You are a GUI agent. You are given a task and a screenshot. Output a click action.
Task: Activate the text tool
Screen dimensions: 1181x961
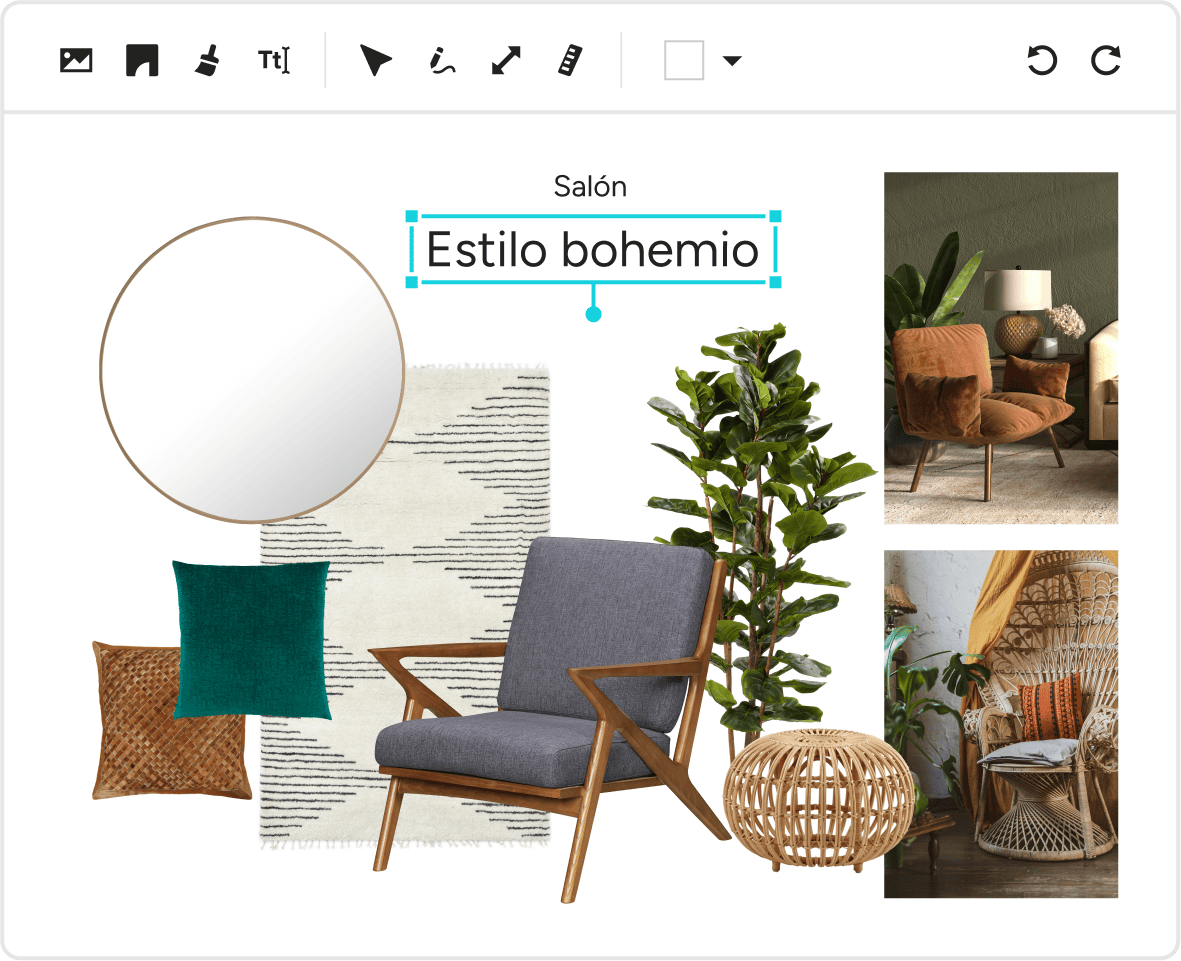[x=273, y=61]
